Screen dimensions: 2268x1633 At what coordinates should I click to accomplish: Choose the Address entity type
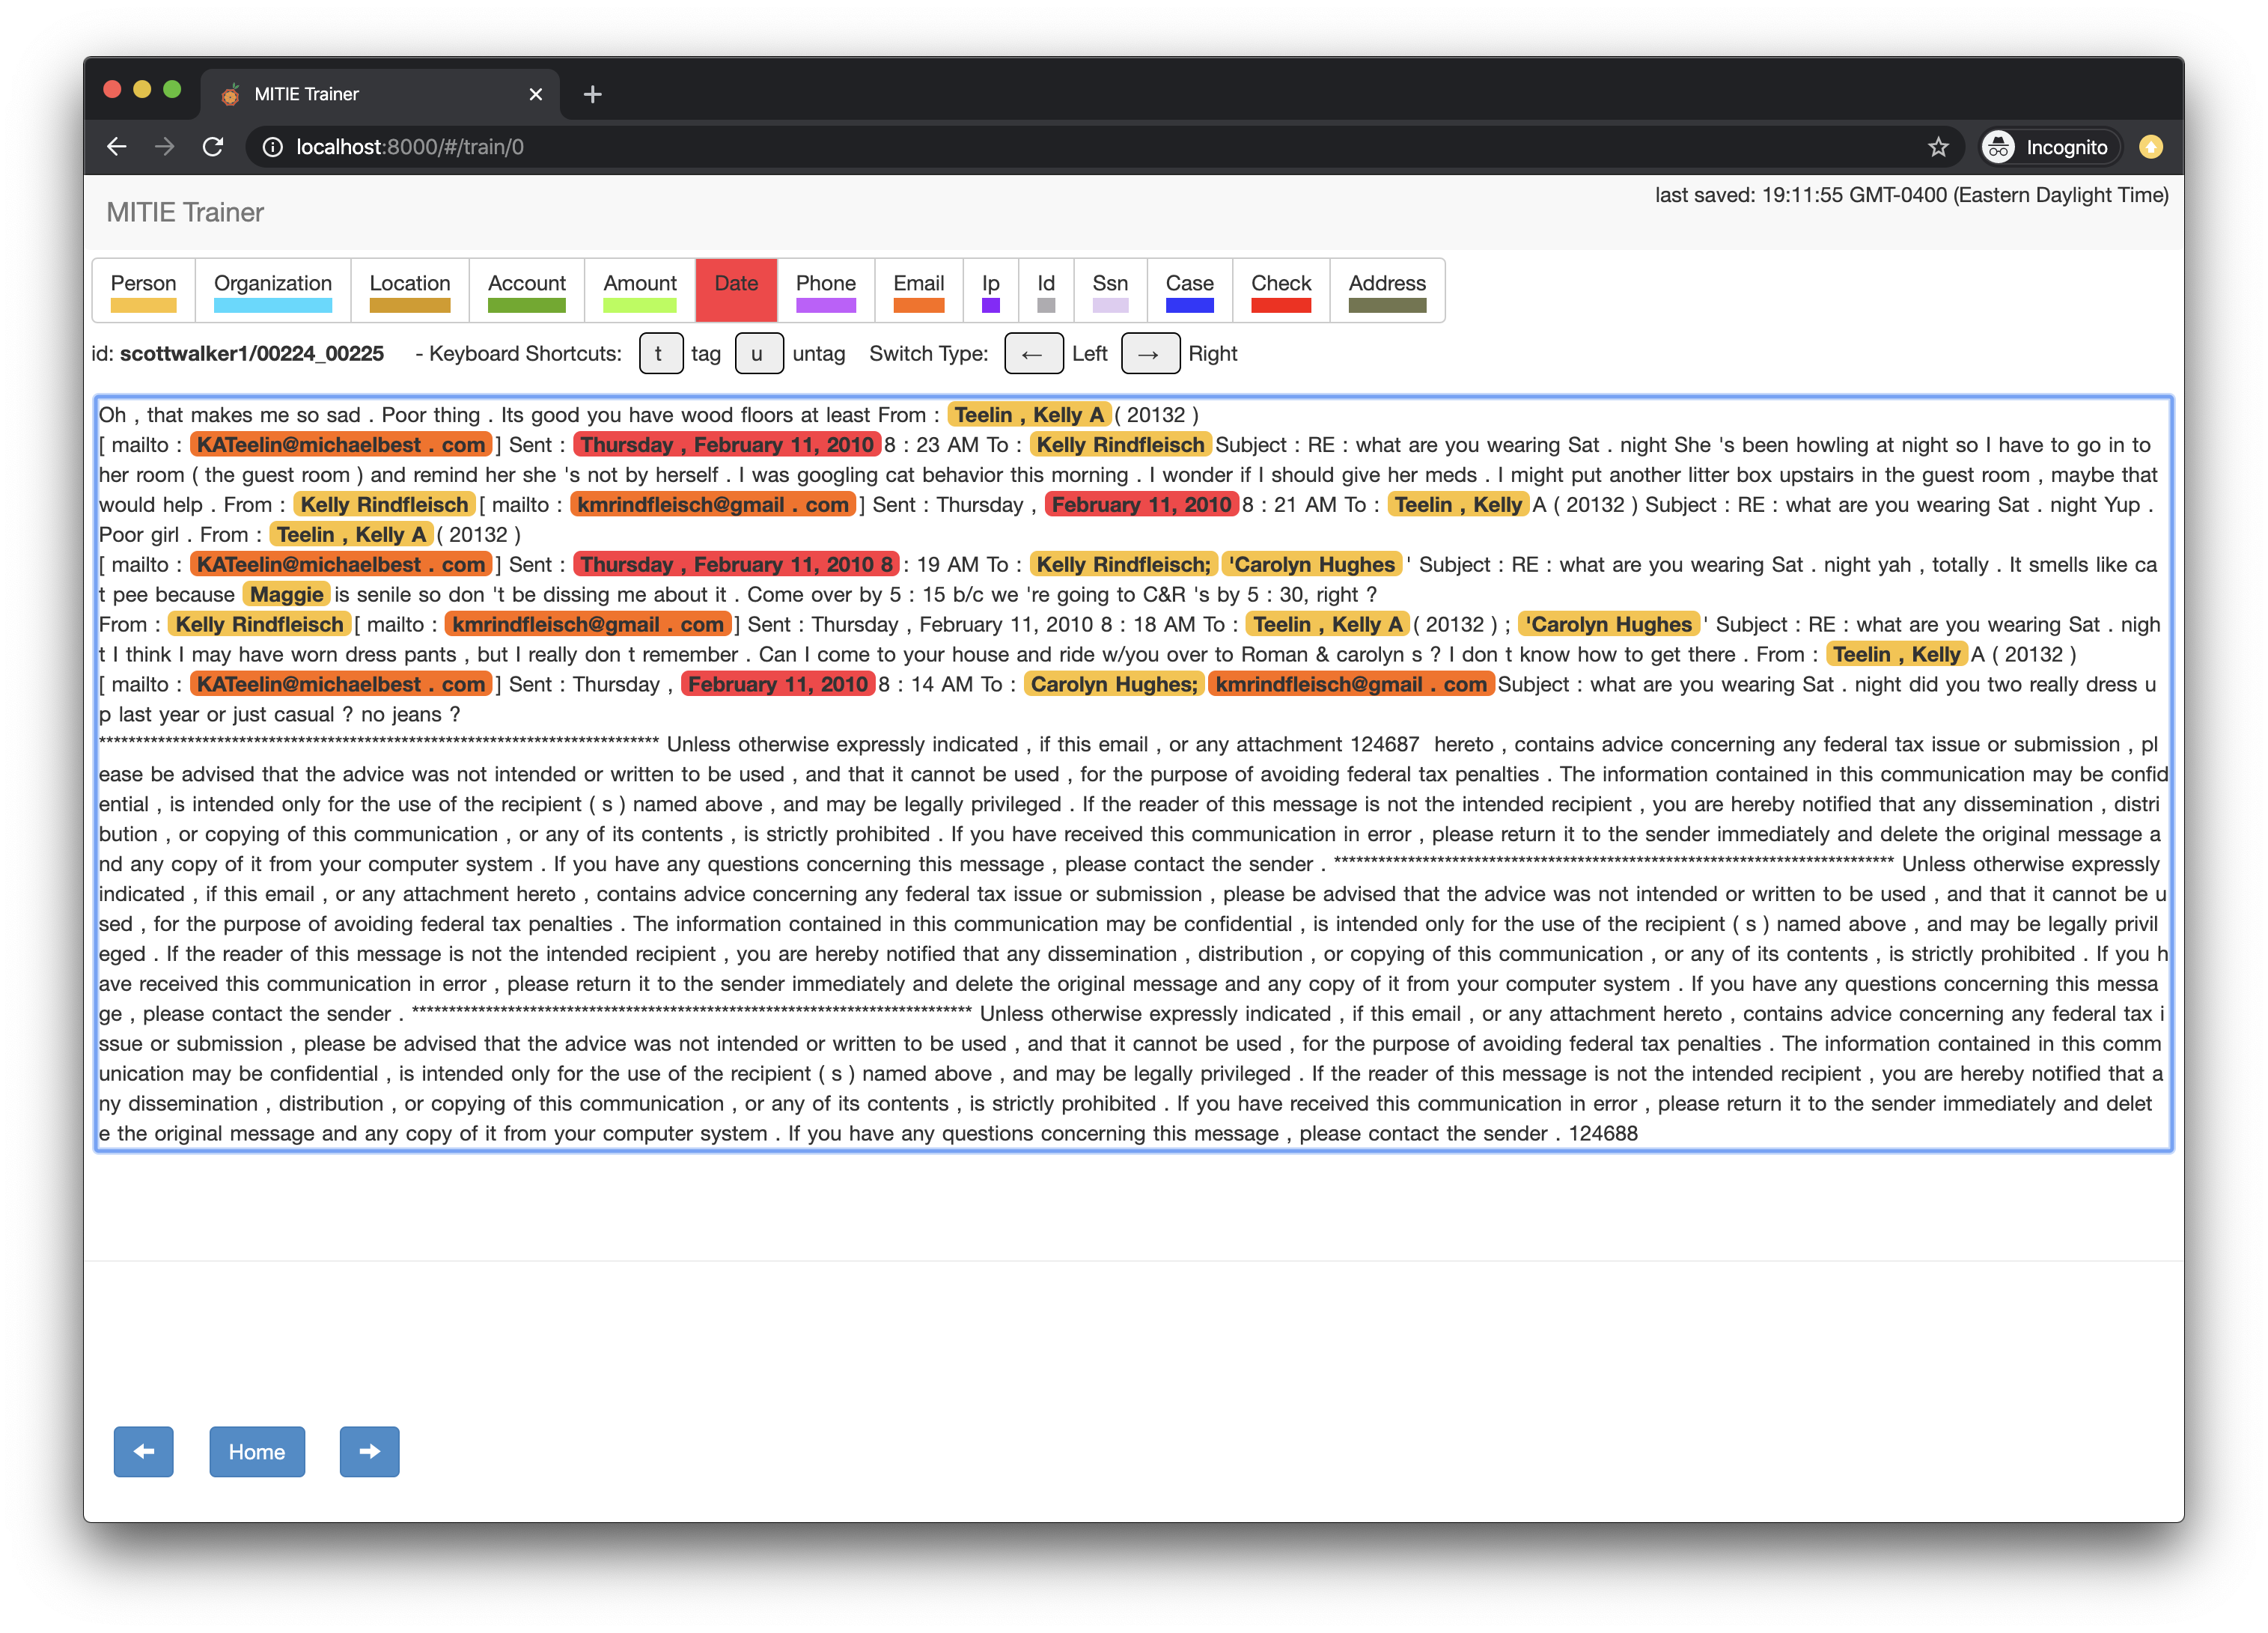coord(1386,290)
